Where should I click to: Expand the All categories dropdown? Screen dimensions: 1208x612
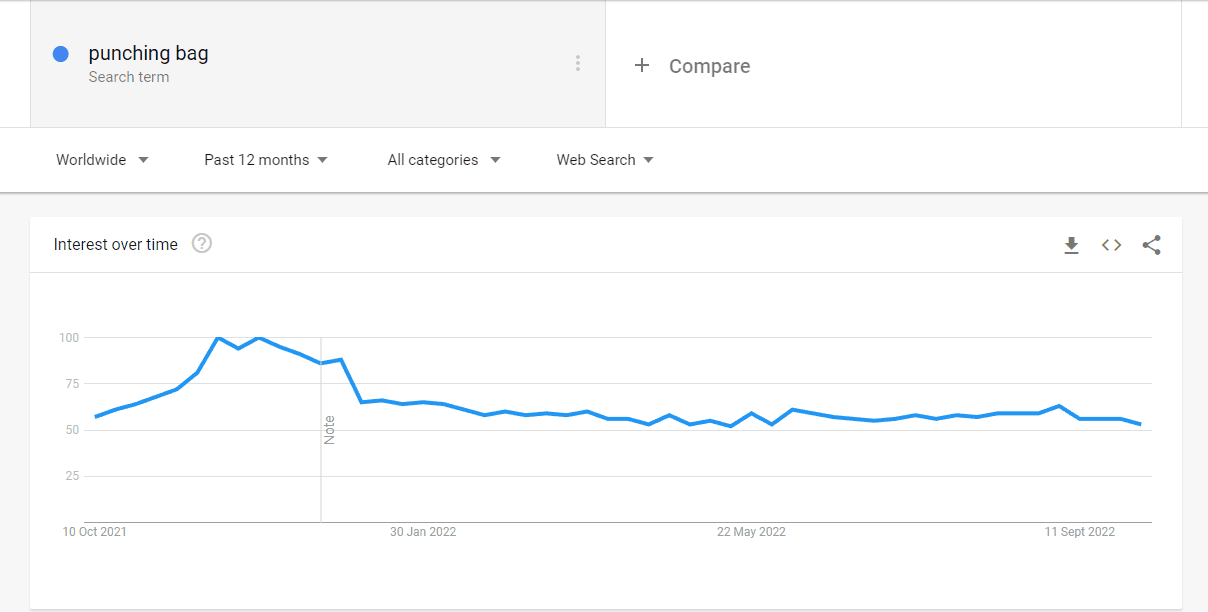[444, 160]
